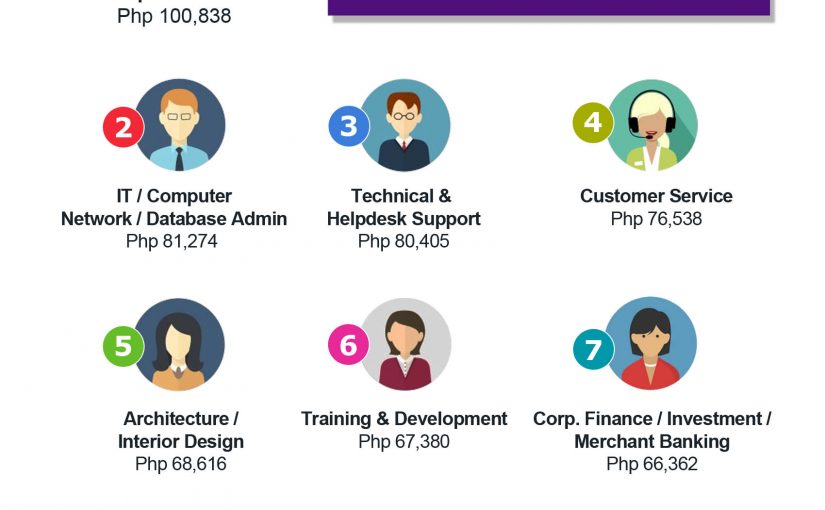
Task: Select the olive number 4 badge
Action: coord(593,122)
